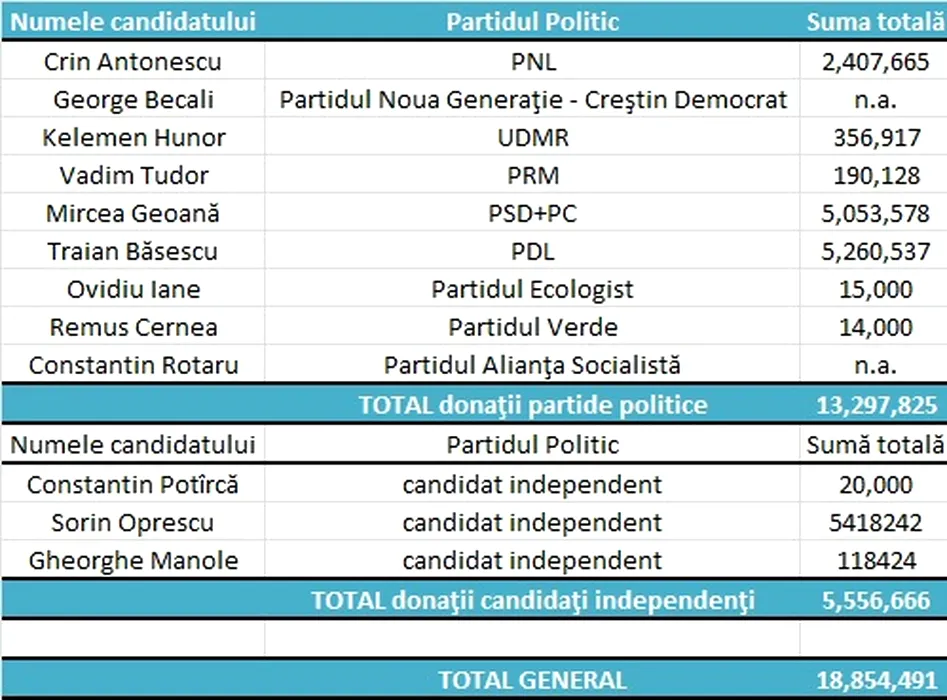Click Gheorghe Manole's amount 118424
The height and width of the screenshot is (700, 947).
point(873,560)
